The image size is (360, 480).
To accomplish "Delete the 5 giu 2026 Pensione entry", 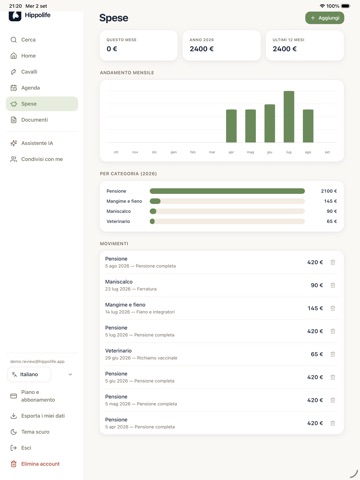I will 333,377.
